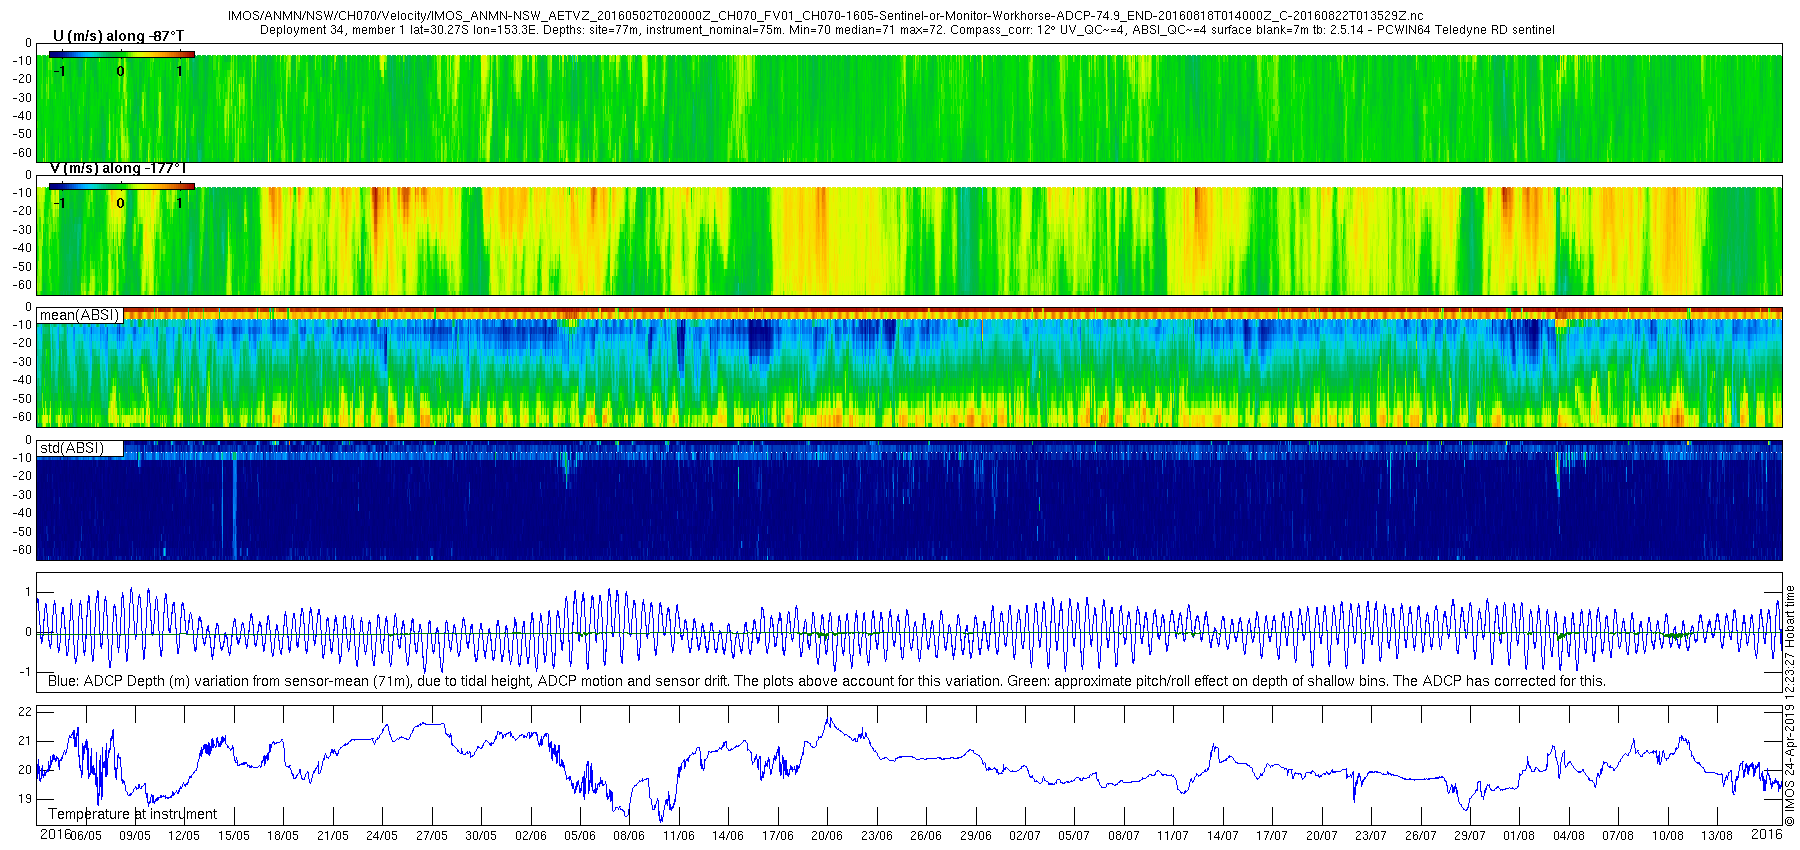Click the '29/06' date tick label
1800x850 pixels.
click(x=976, y=836)
